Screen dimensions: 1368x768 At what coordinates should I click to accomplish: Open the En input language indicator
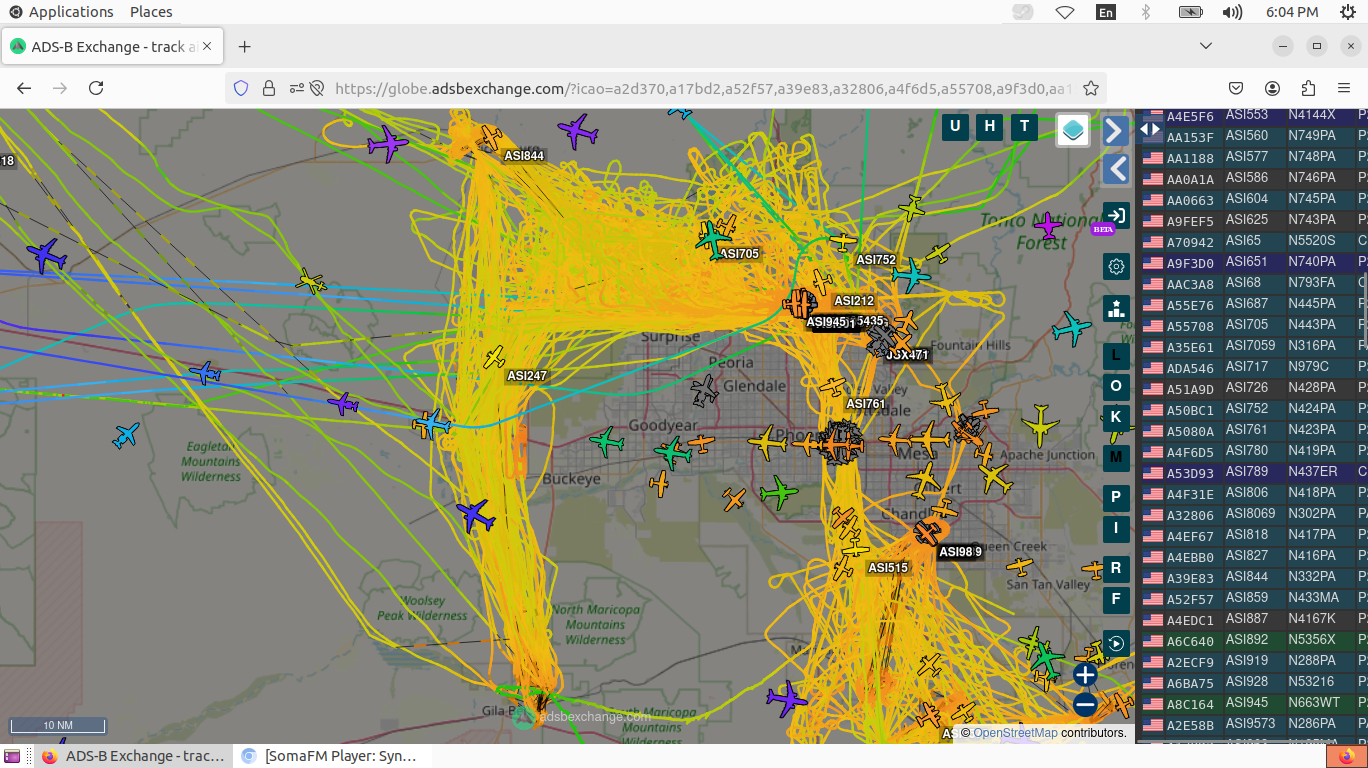click(1106, 12)
